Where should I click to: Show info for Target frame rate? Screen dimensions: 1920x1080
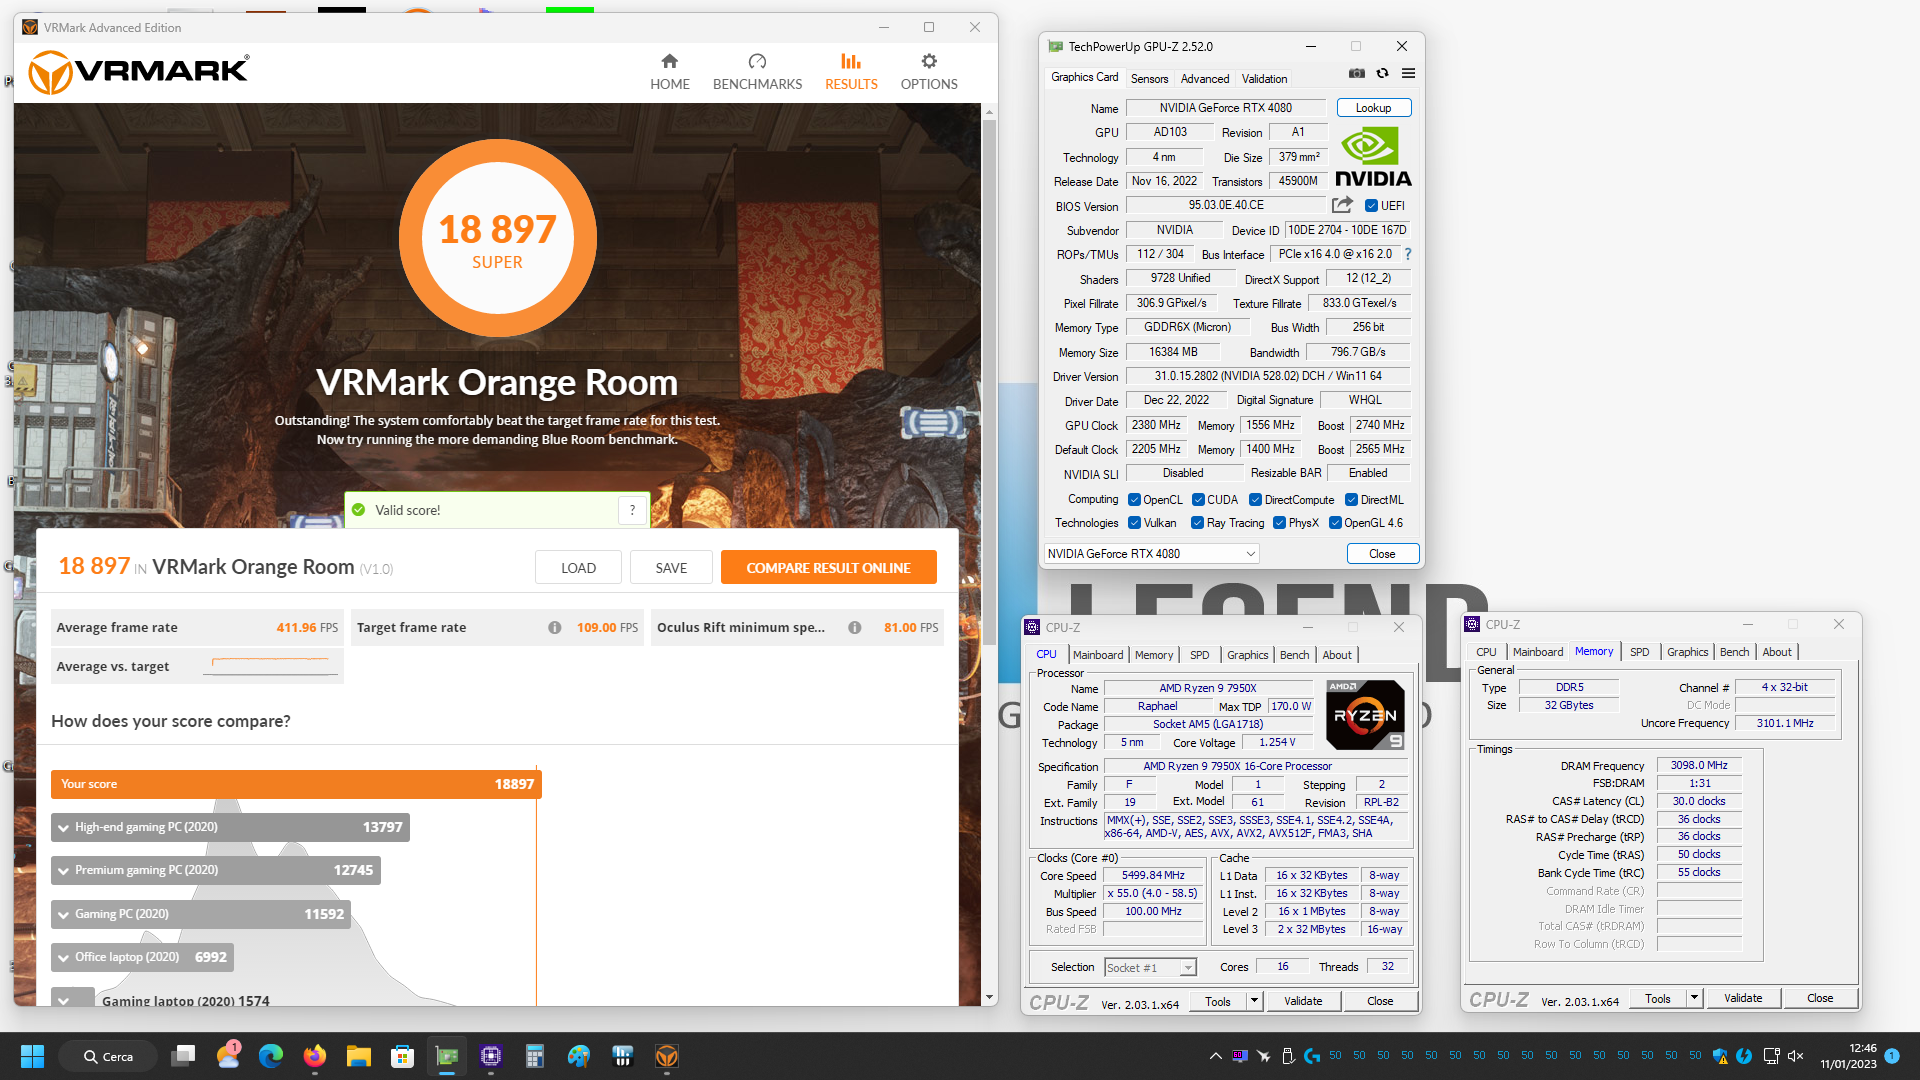554,628
